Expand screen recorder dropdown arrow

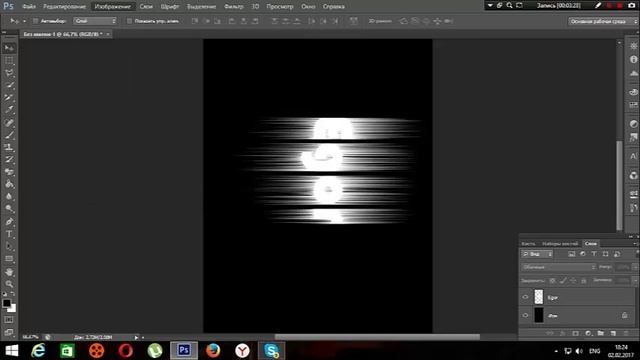[490, 5]
